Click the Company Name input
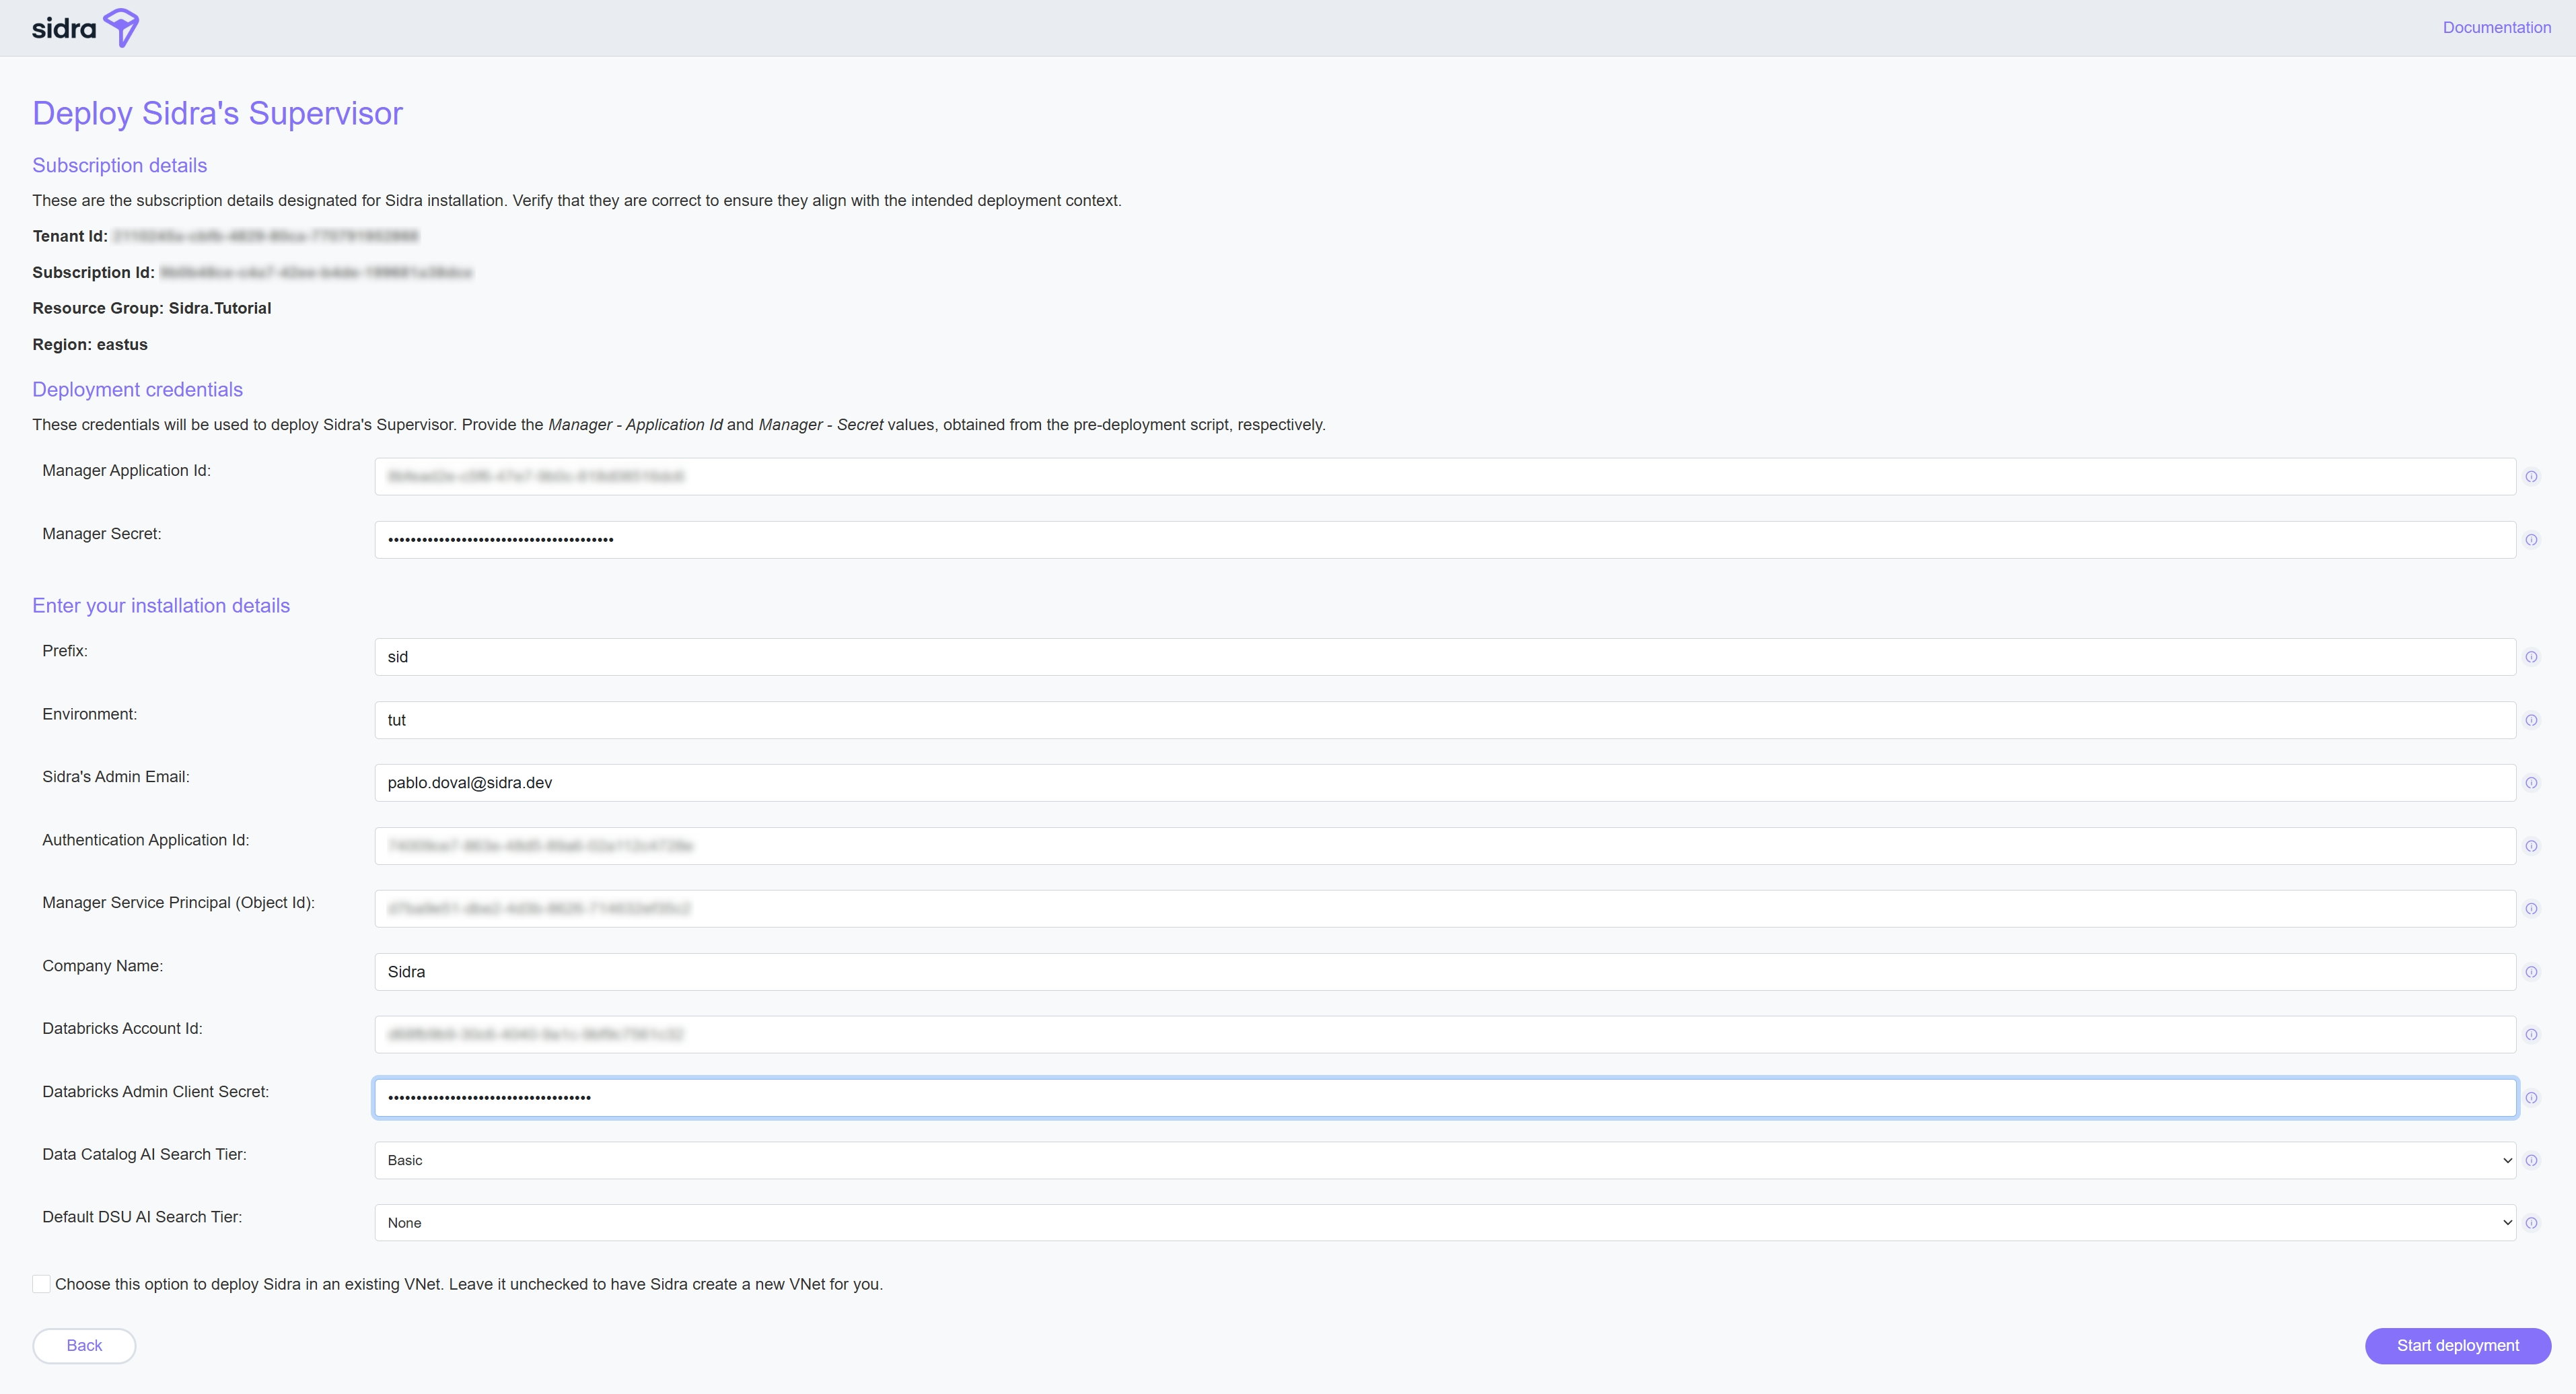 tap(1444, 972)
